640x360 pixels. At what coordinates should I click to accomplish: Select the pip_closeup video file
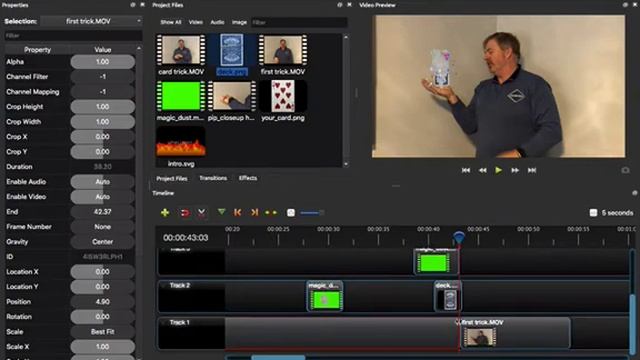[231, 101]
